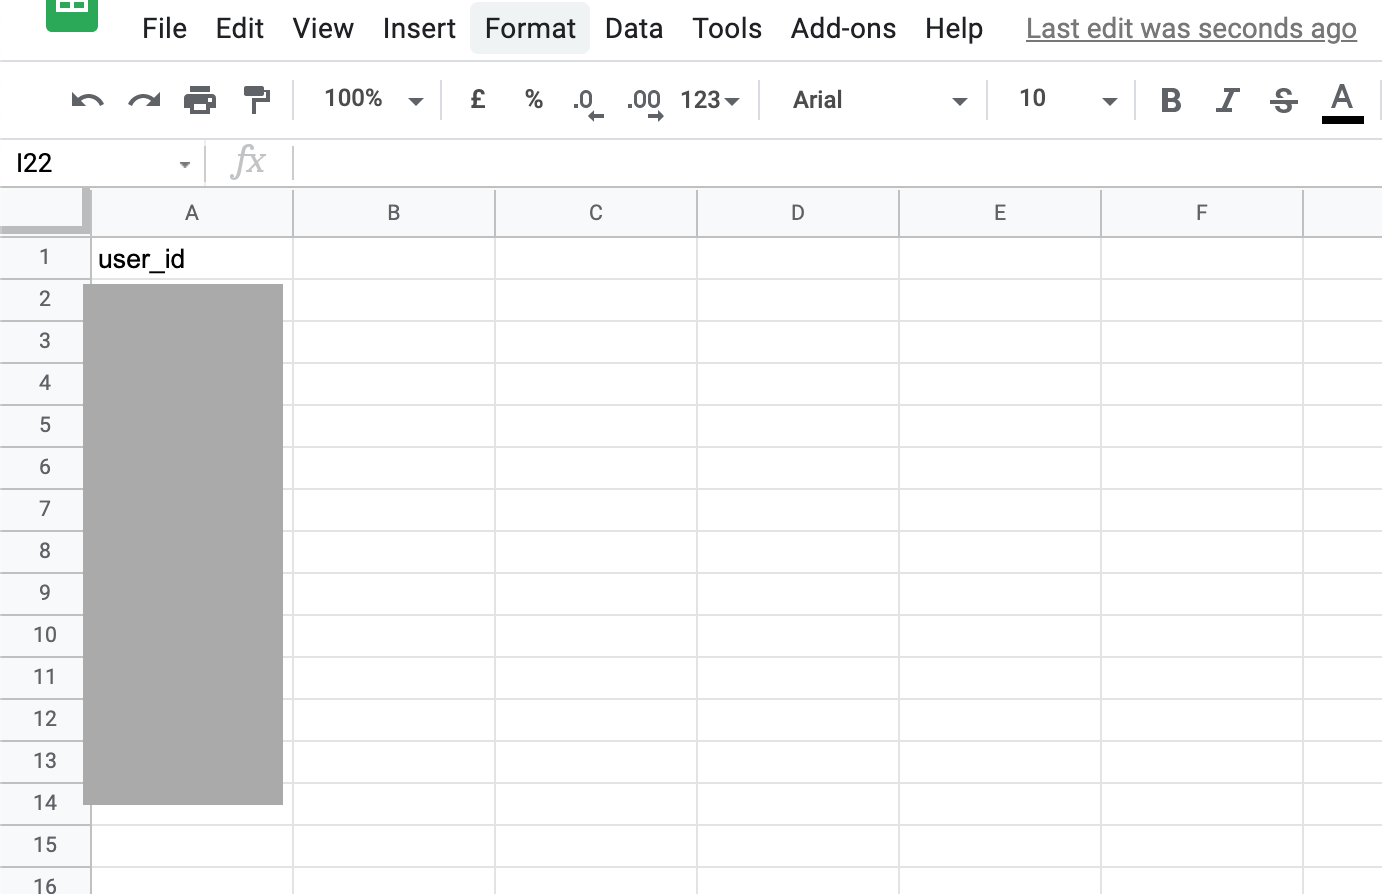Image resolution: width=1382 pixels, height=894 pixels.
Task: Click the Print icon
Action: 200,100
